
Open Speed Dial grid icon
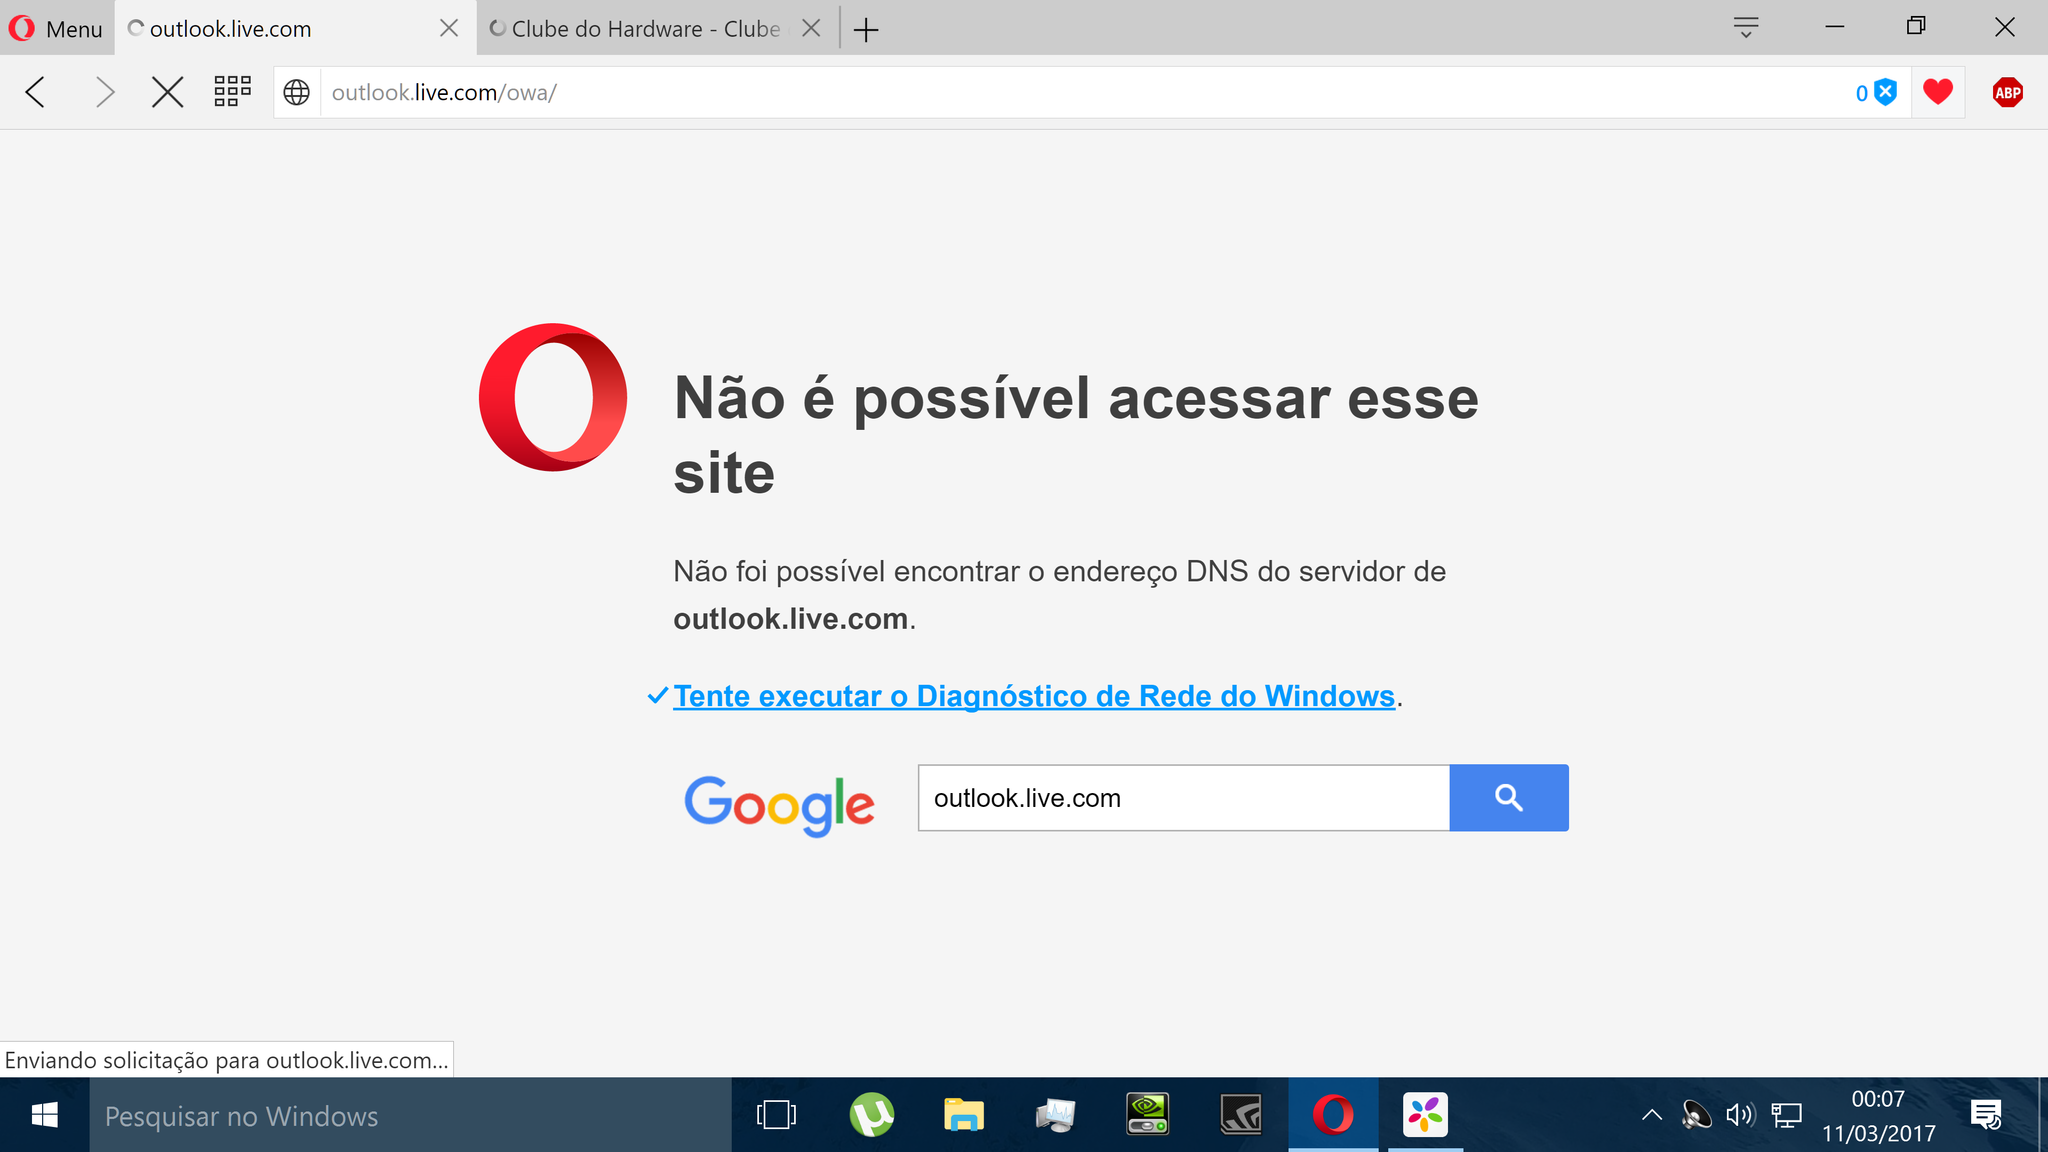click(x=232, y=92)
